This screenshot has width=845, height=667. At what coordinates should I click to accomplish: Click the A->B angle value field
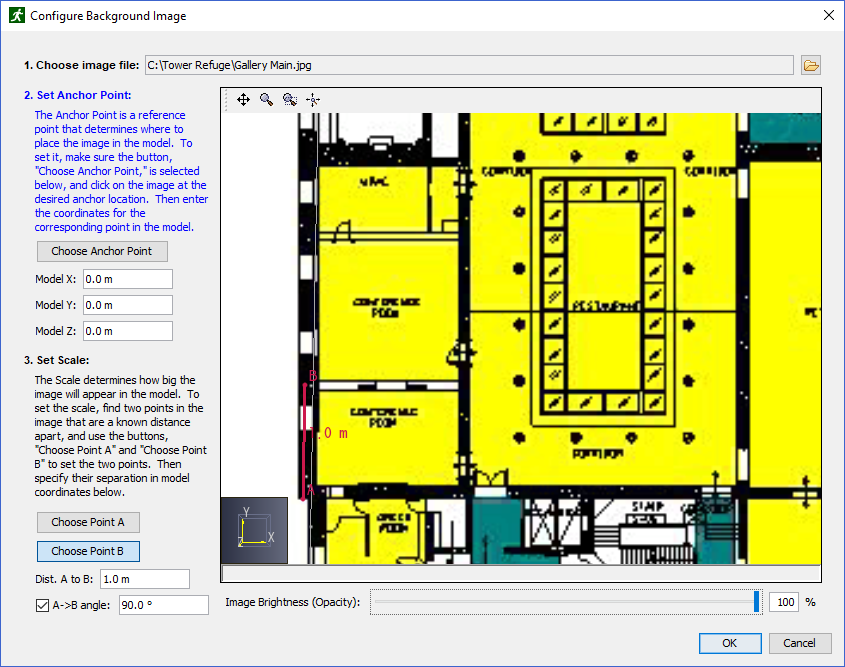pos(164,605)
